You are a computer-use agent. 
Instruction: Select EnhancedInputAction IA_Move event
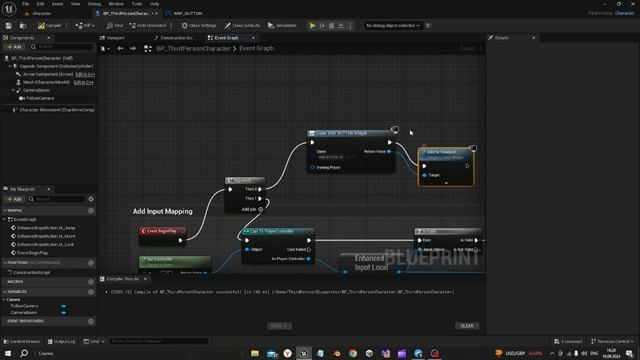click(x=46, y=236)
